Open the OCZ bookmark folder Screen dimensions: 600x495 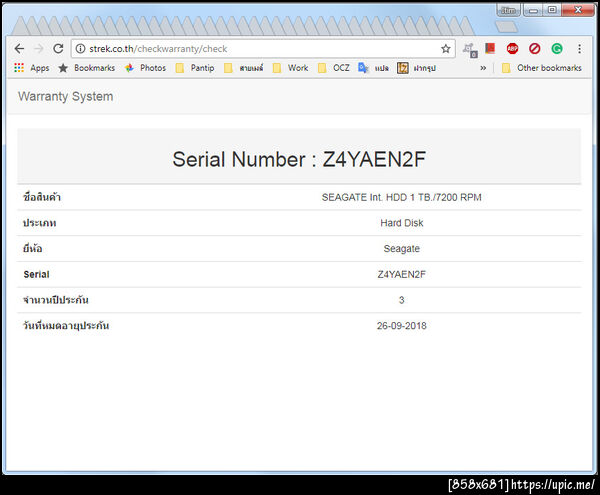click(x=334, y=68)
